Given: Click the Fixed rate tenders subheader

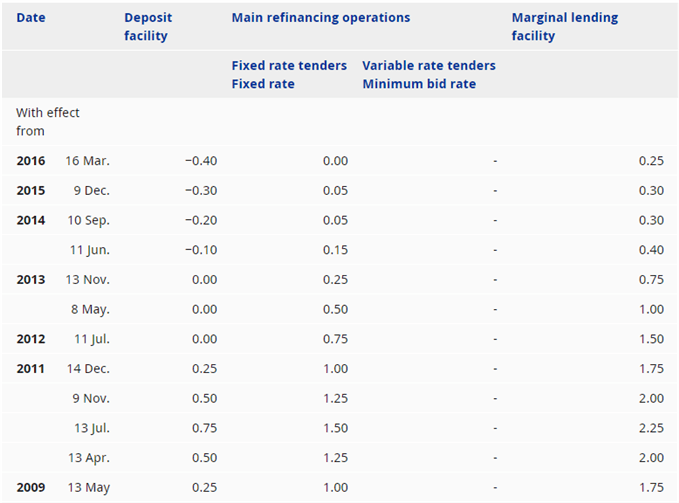Looking at the screenshot, I should [289, 65].
